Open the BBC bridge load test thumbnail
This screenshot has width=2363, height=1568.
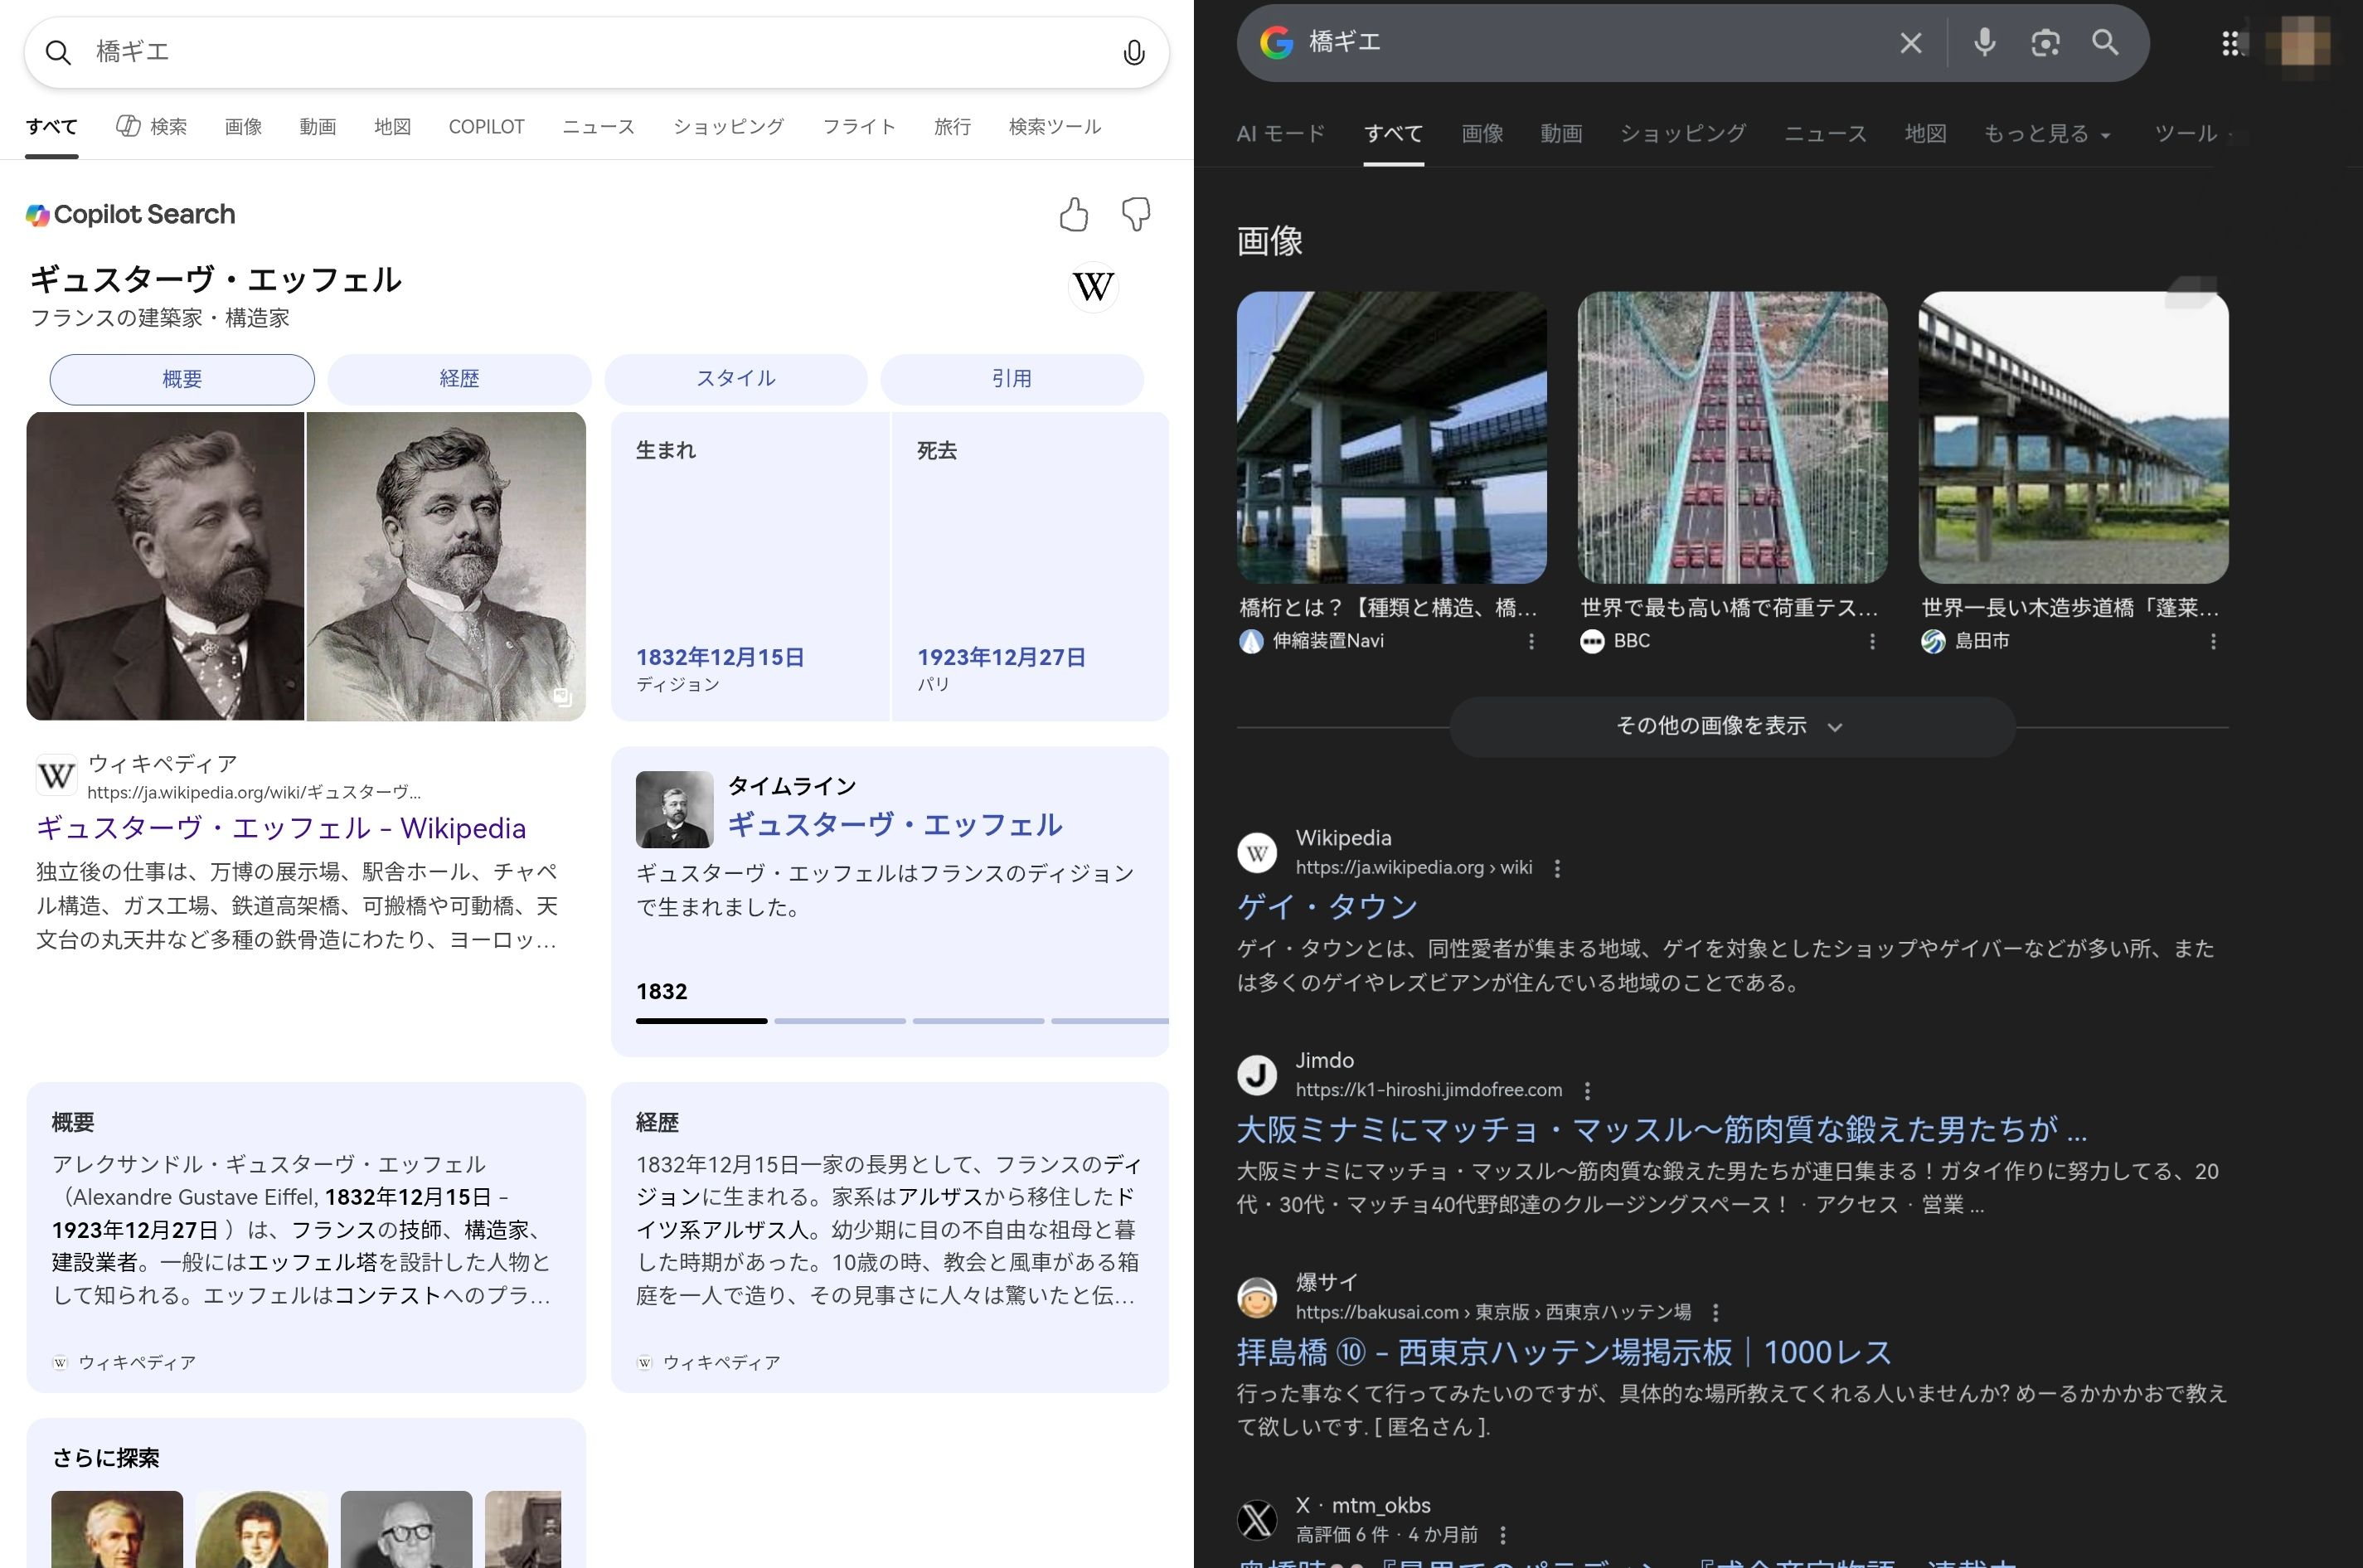[x=1732, y=437]
